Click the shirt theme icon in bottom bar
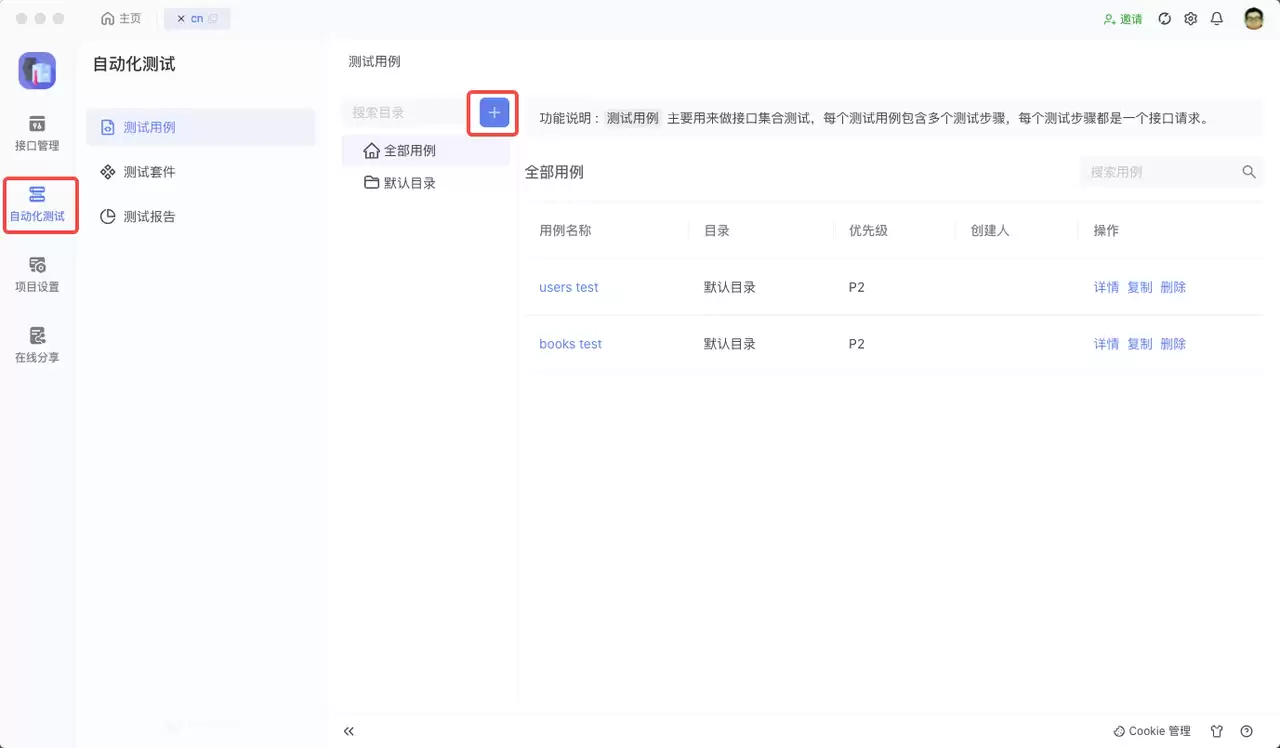Image resolution: width=1280 pixels, height=748 pixels. (1217, 731)
